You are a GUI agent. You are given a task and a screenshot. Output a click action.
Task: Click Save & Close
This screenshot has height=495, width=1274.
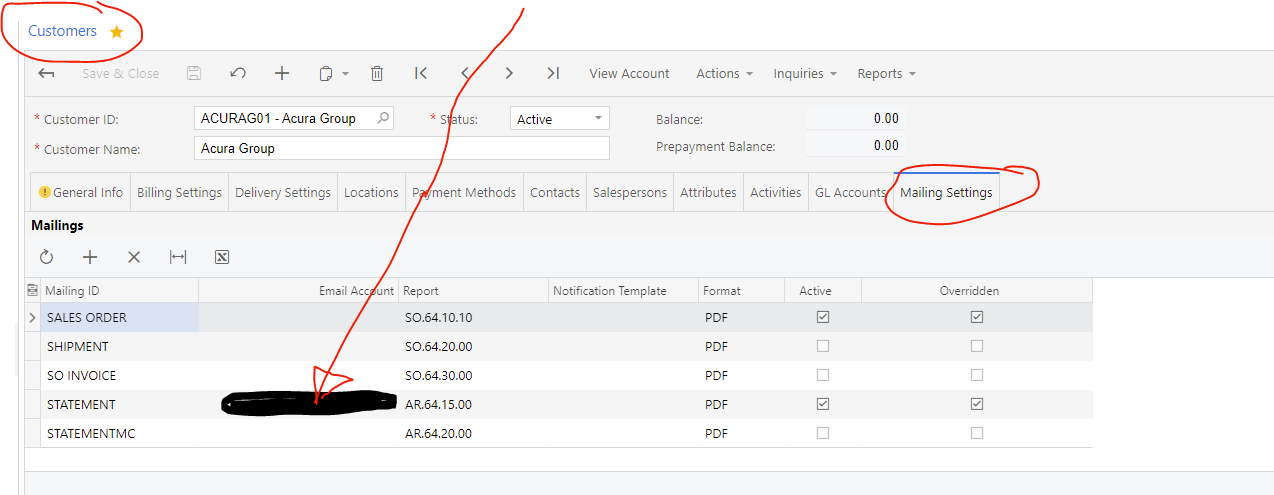(120, 73)
